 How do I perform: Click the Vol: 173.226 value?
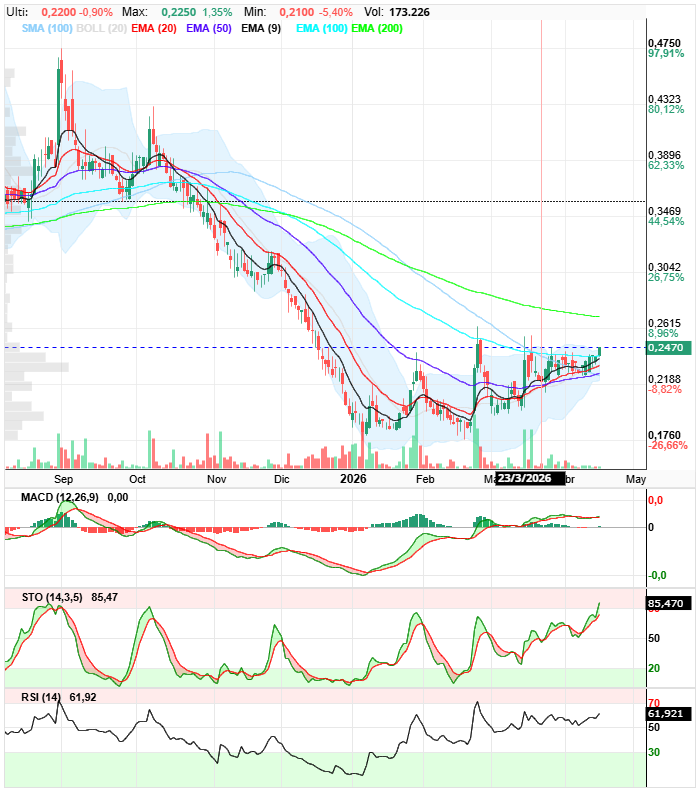coord(410,12)
